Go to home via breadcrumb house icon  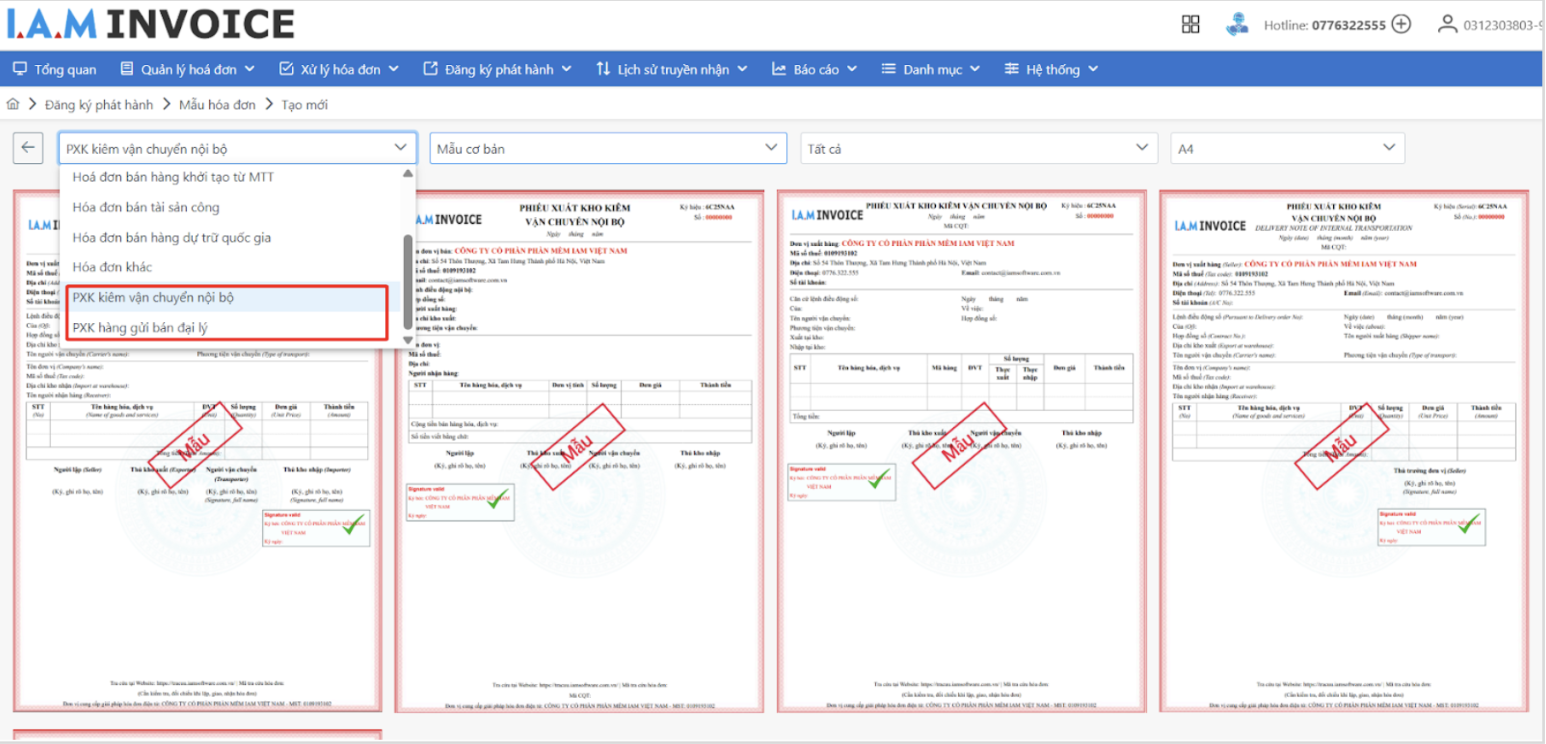14,104
